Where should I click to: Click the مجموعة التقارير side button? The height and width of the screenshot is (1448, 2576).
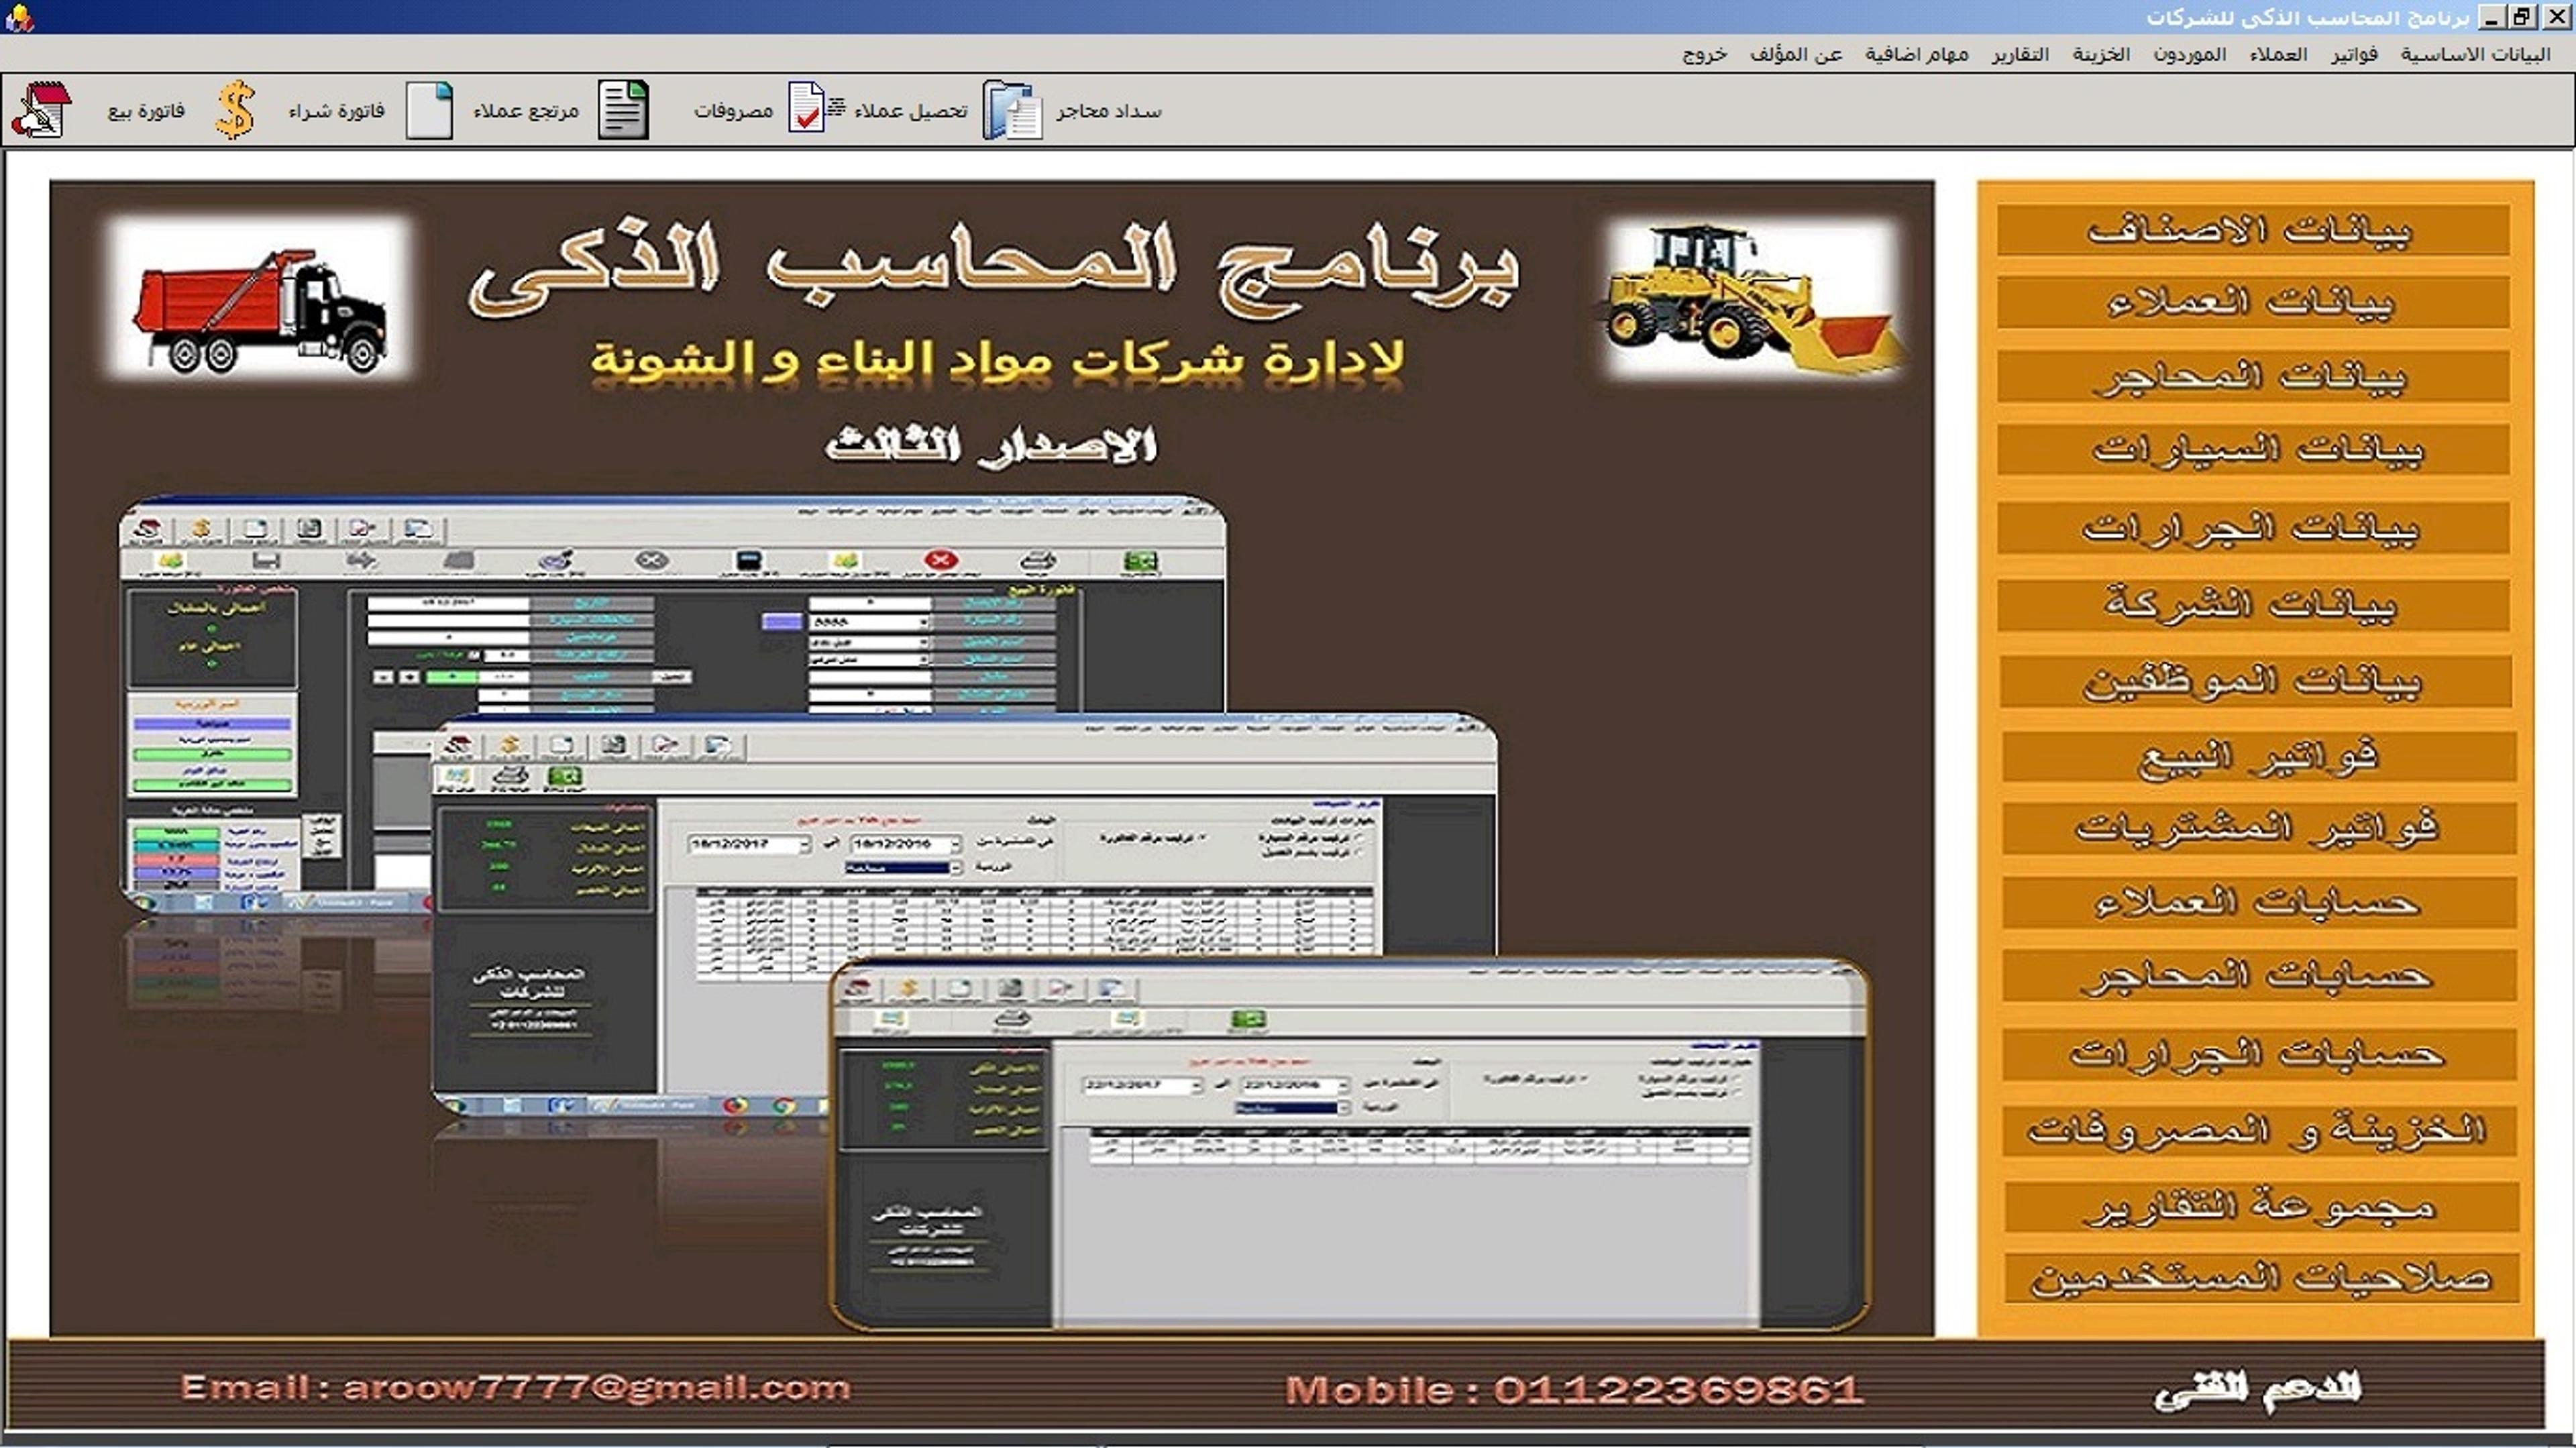[2261, 1206]
